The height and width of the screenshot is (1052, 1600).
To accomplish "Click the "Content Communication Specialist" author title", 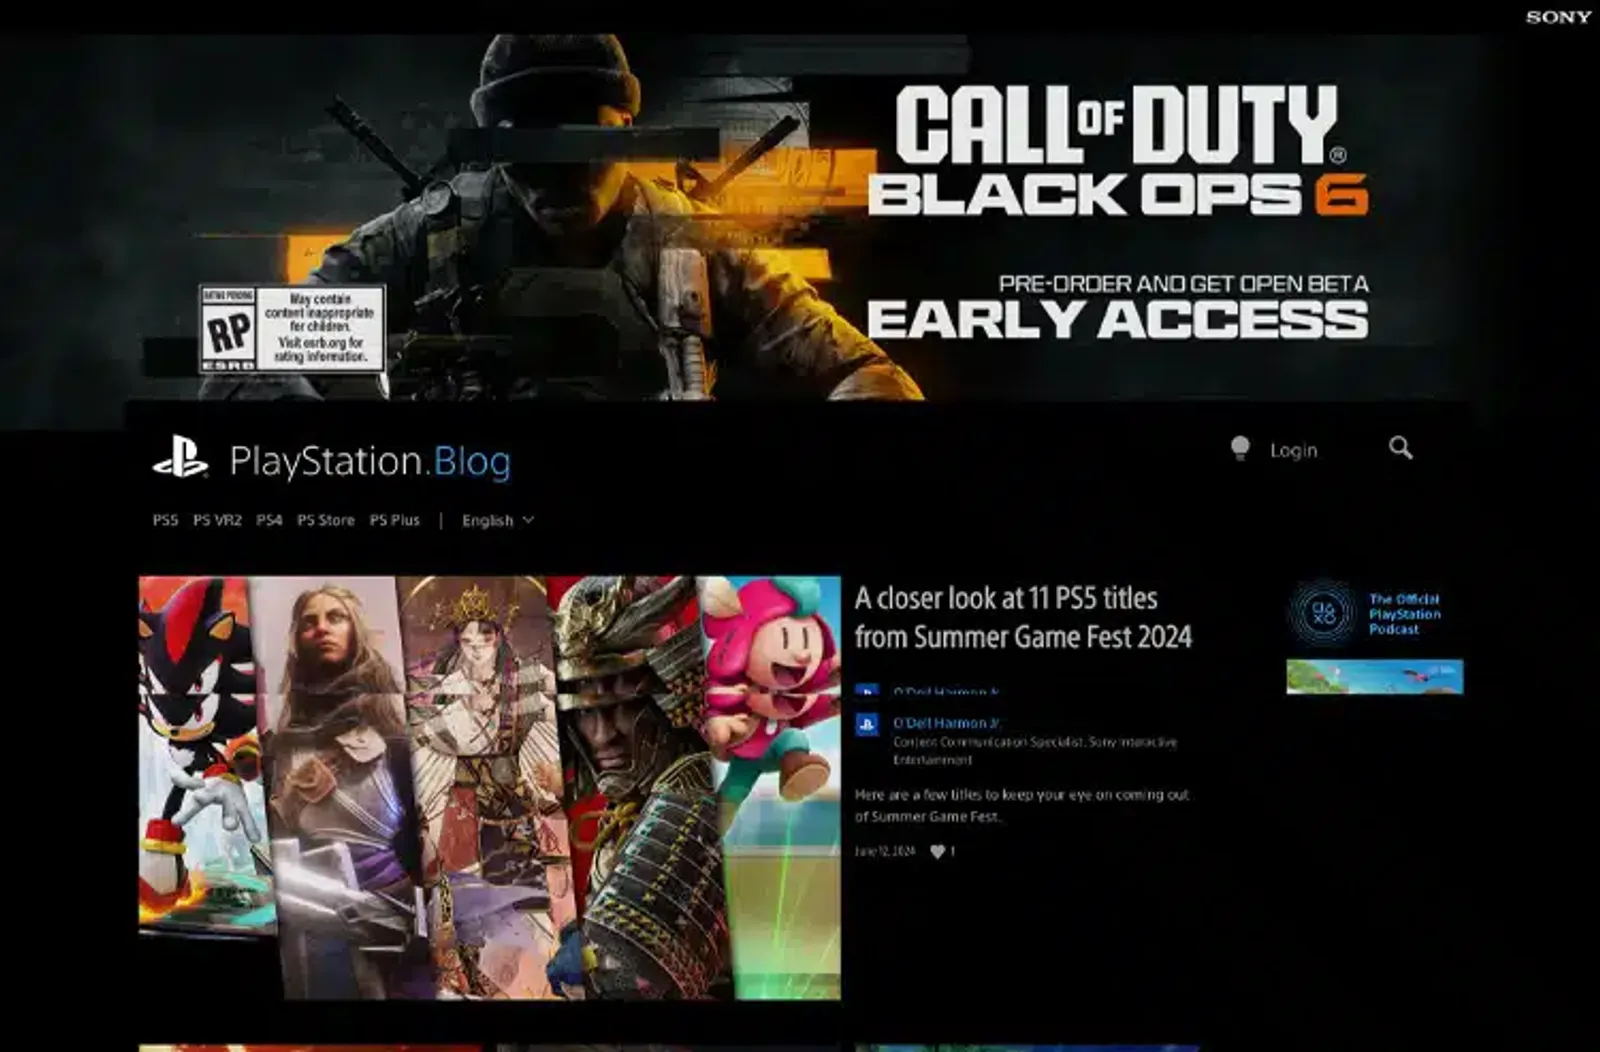I will click(1035, 750).
